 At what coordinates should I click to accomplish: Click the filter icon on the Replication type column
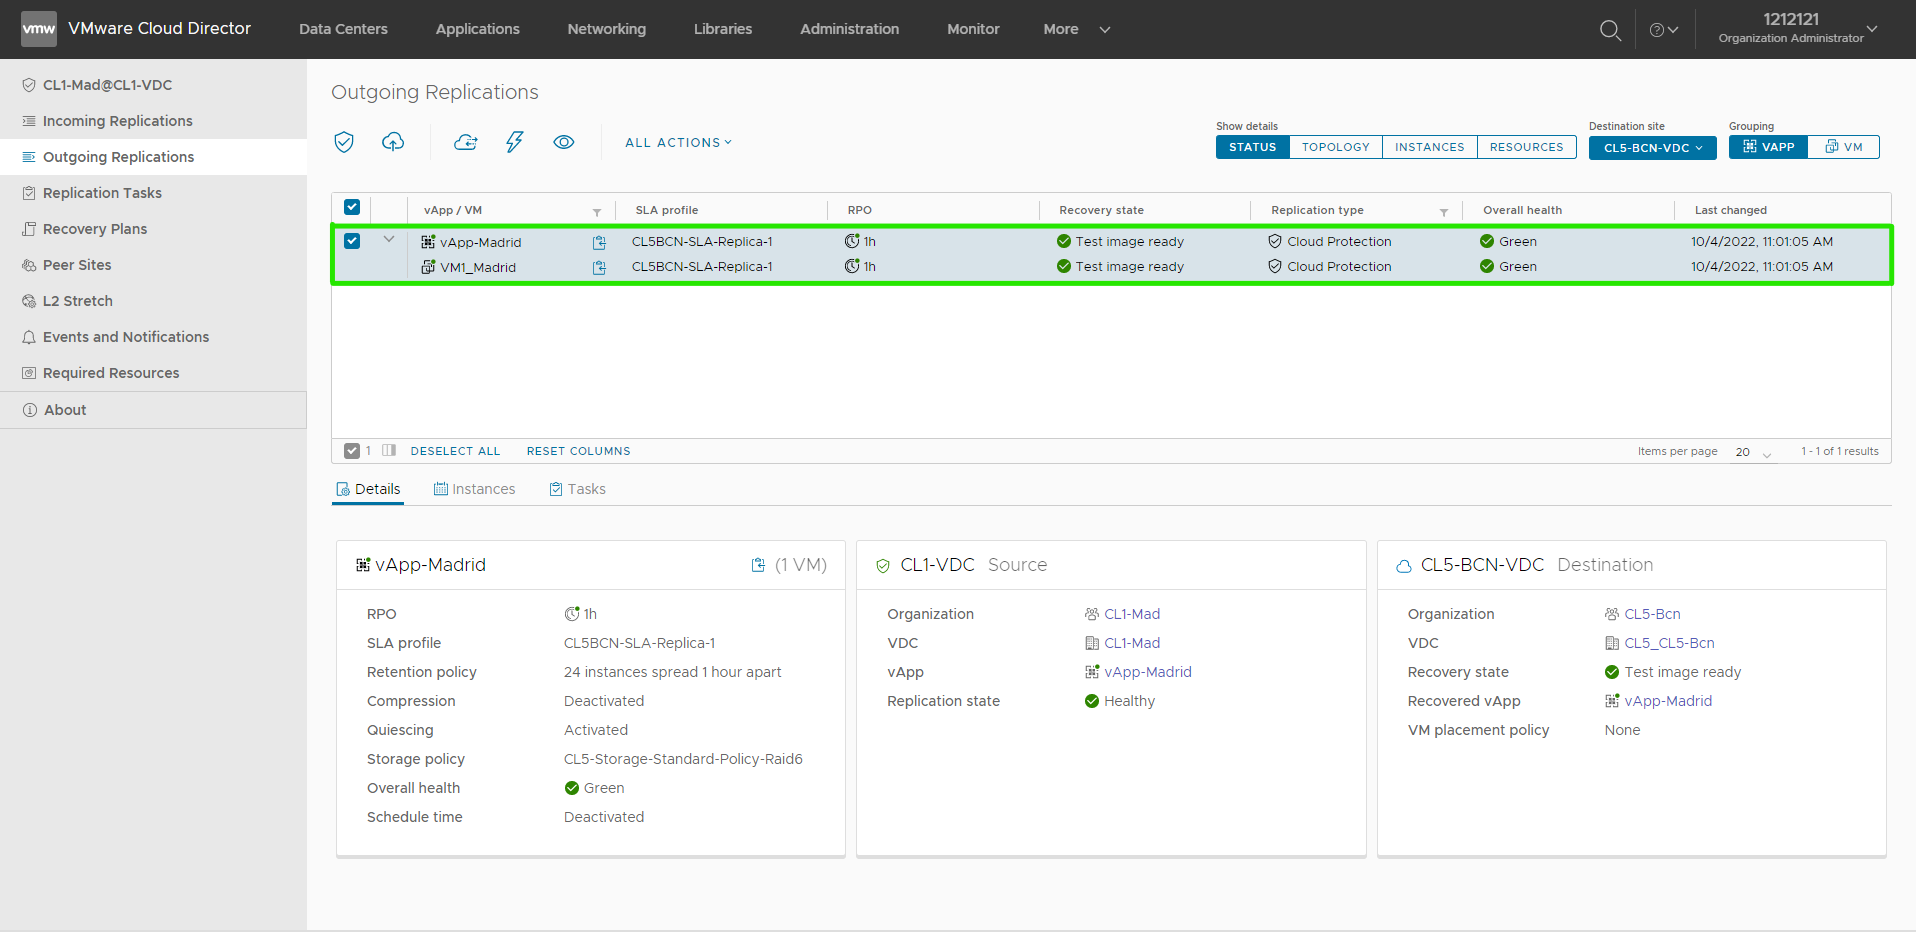click(x=1444, y=212)
